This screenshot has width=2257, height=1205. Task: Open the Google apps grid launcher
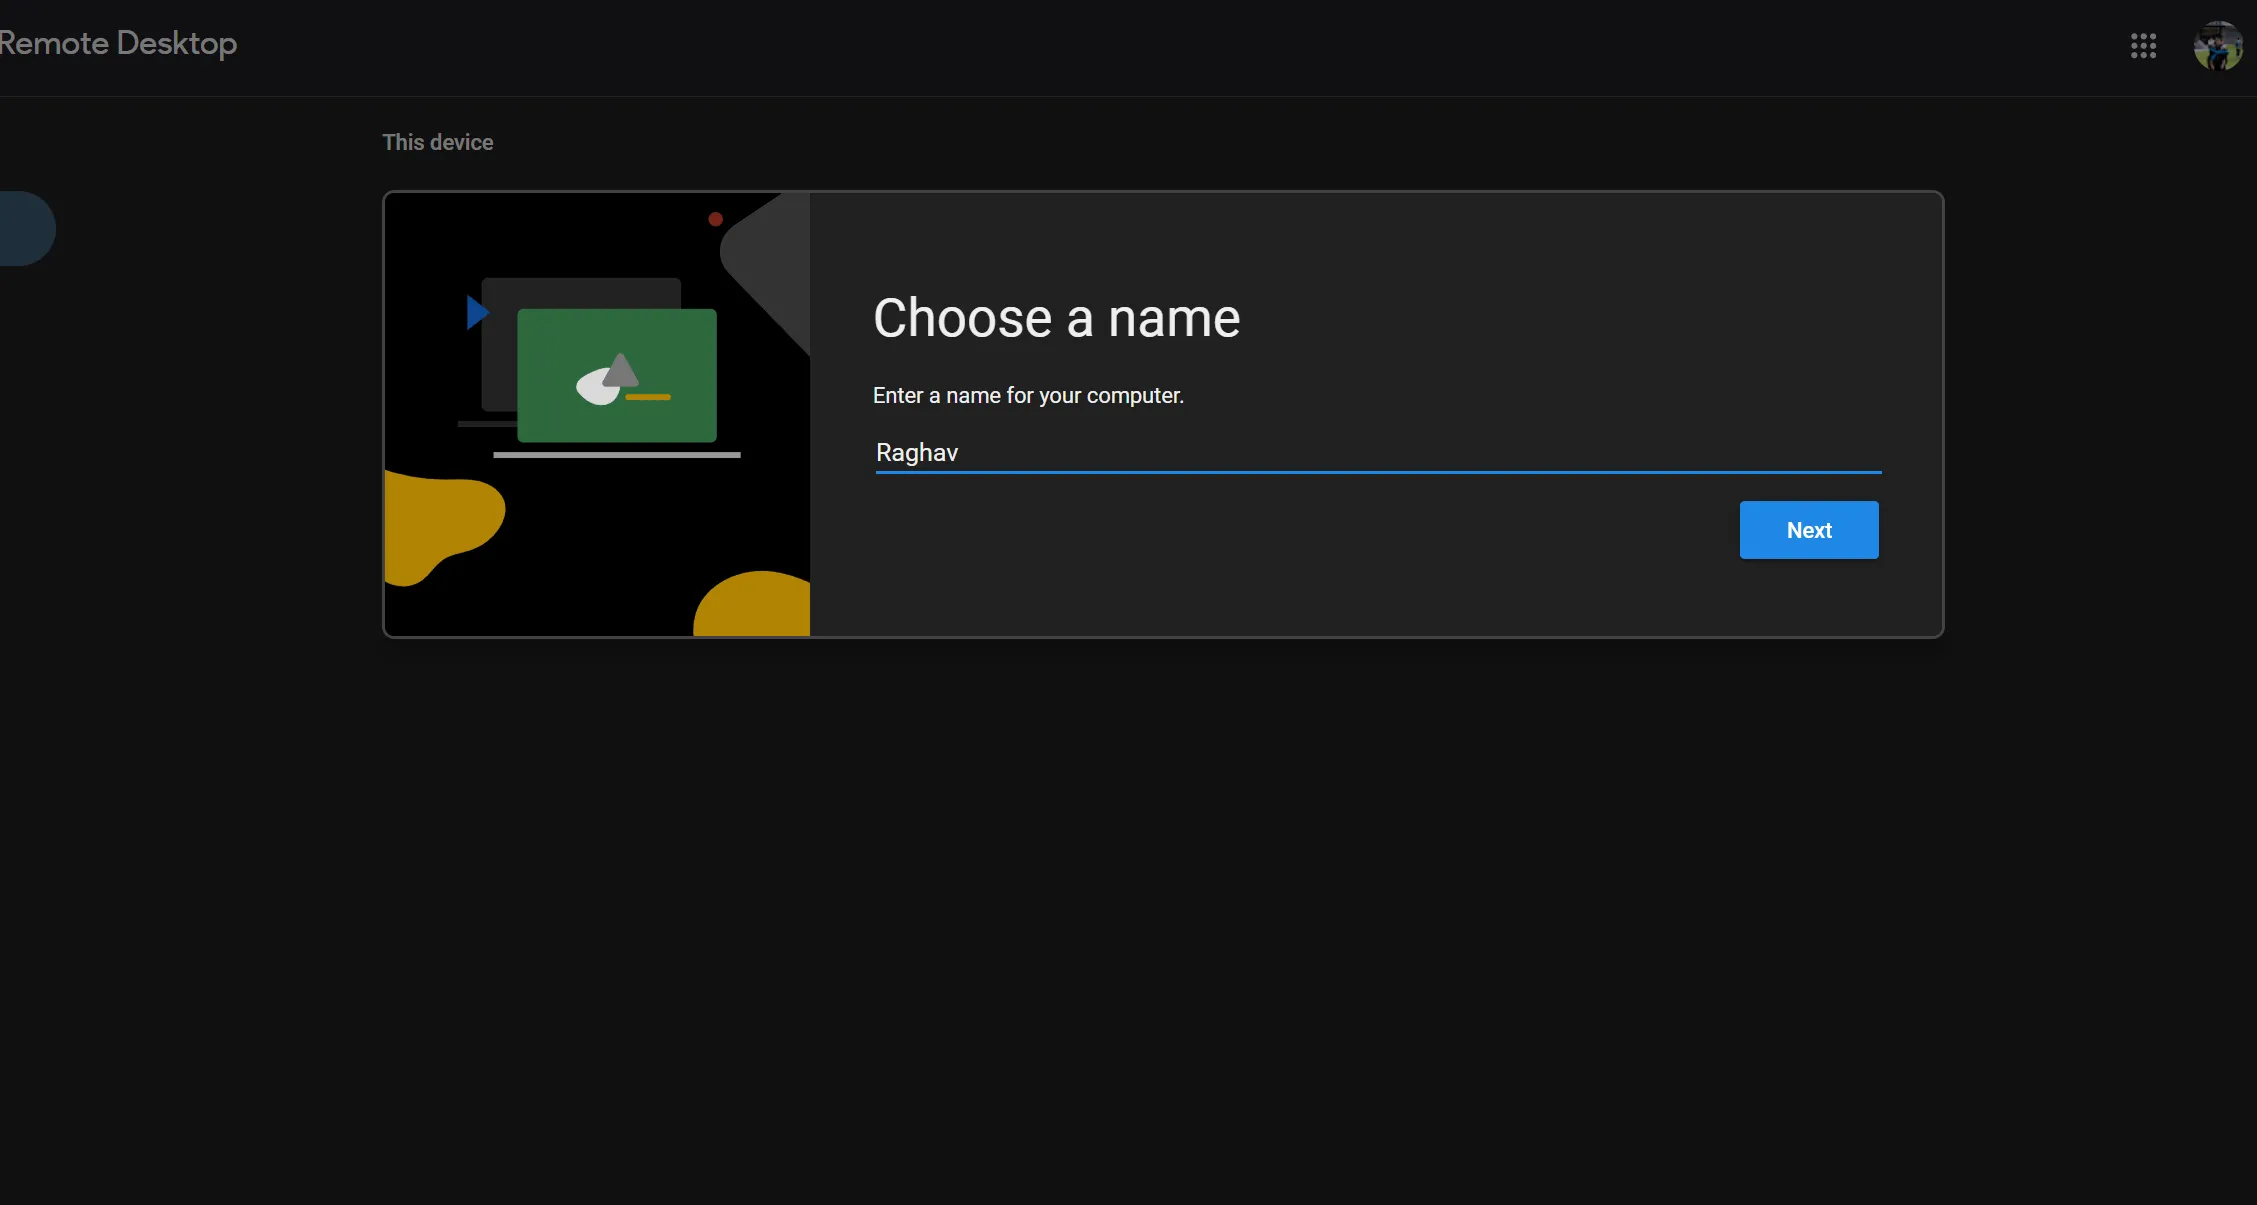coord(2143,45)
